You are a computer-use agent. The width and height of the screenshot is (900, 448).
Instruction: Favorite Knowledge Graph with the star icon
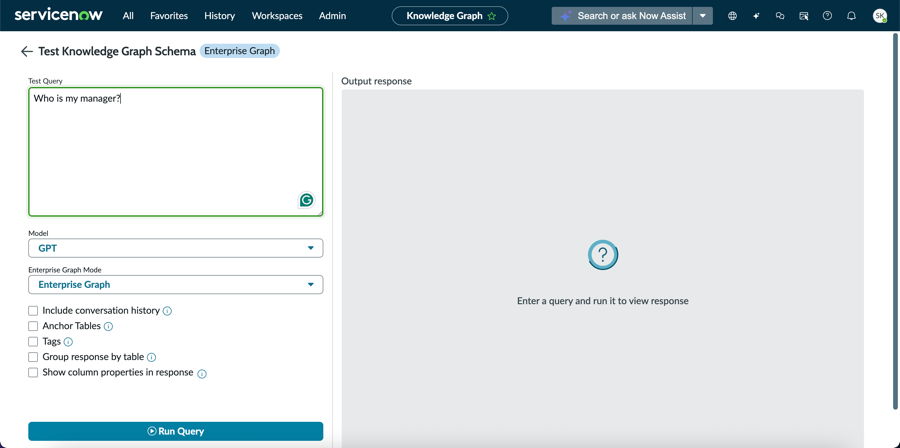[x=491, y=16]
